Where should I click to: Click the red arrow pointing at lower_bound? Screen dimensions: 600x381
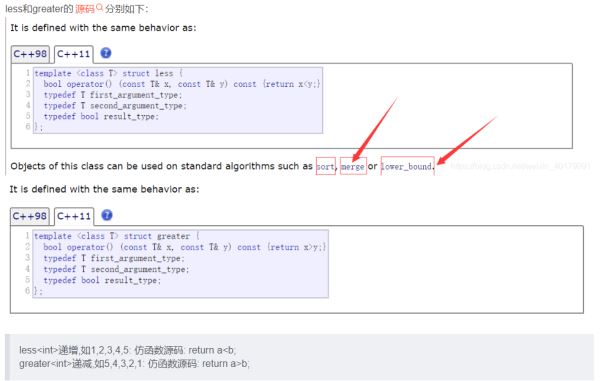(x=467, y=140)
